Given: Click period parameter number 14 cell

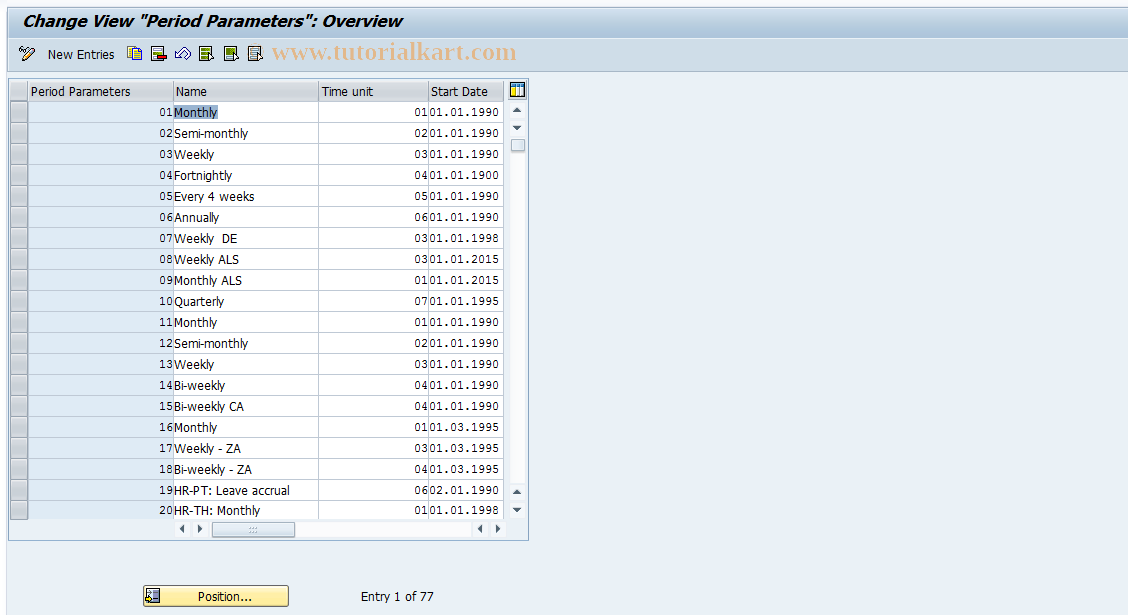Looking at the screenshot, I should click(x=101, y=386).
